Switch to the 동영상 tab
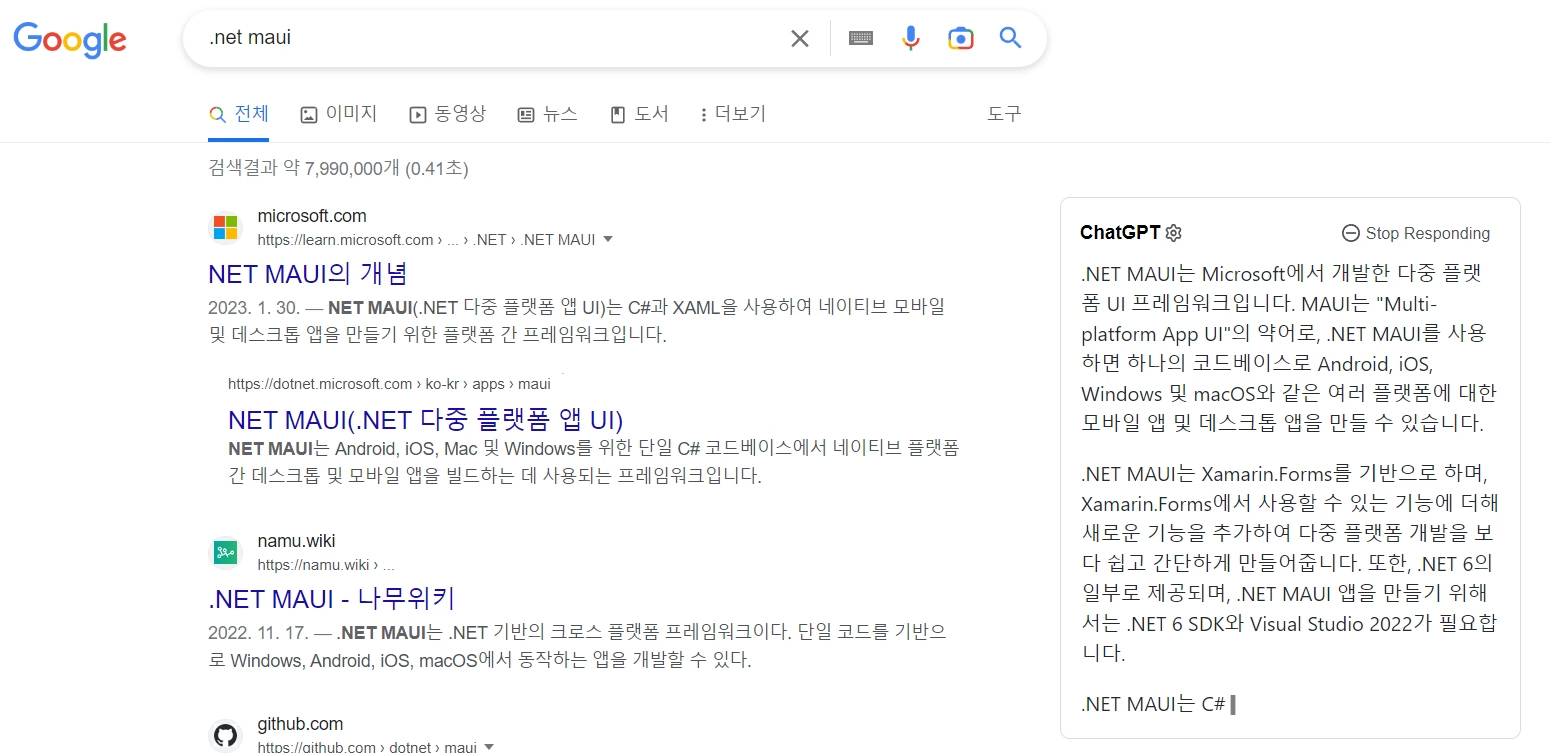The width and height of the screenshot is (1550, 753). 448,114
